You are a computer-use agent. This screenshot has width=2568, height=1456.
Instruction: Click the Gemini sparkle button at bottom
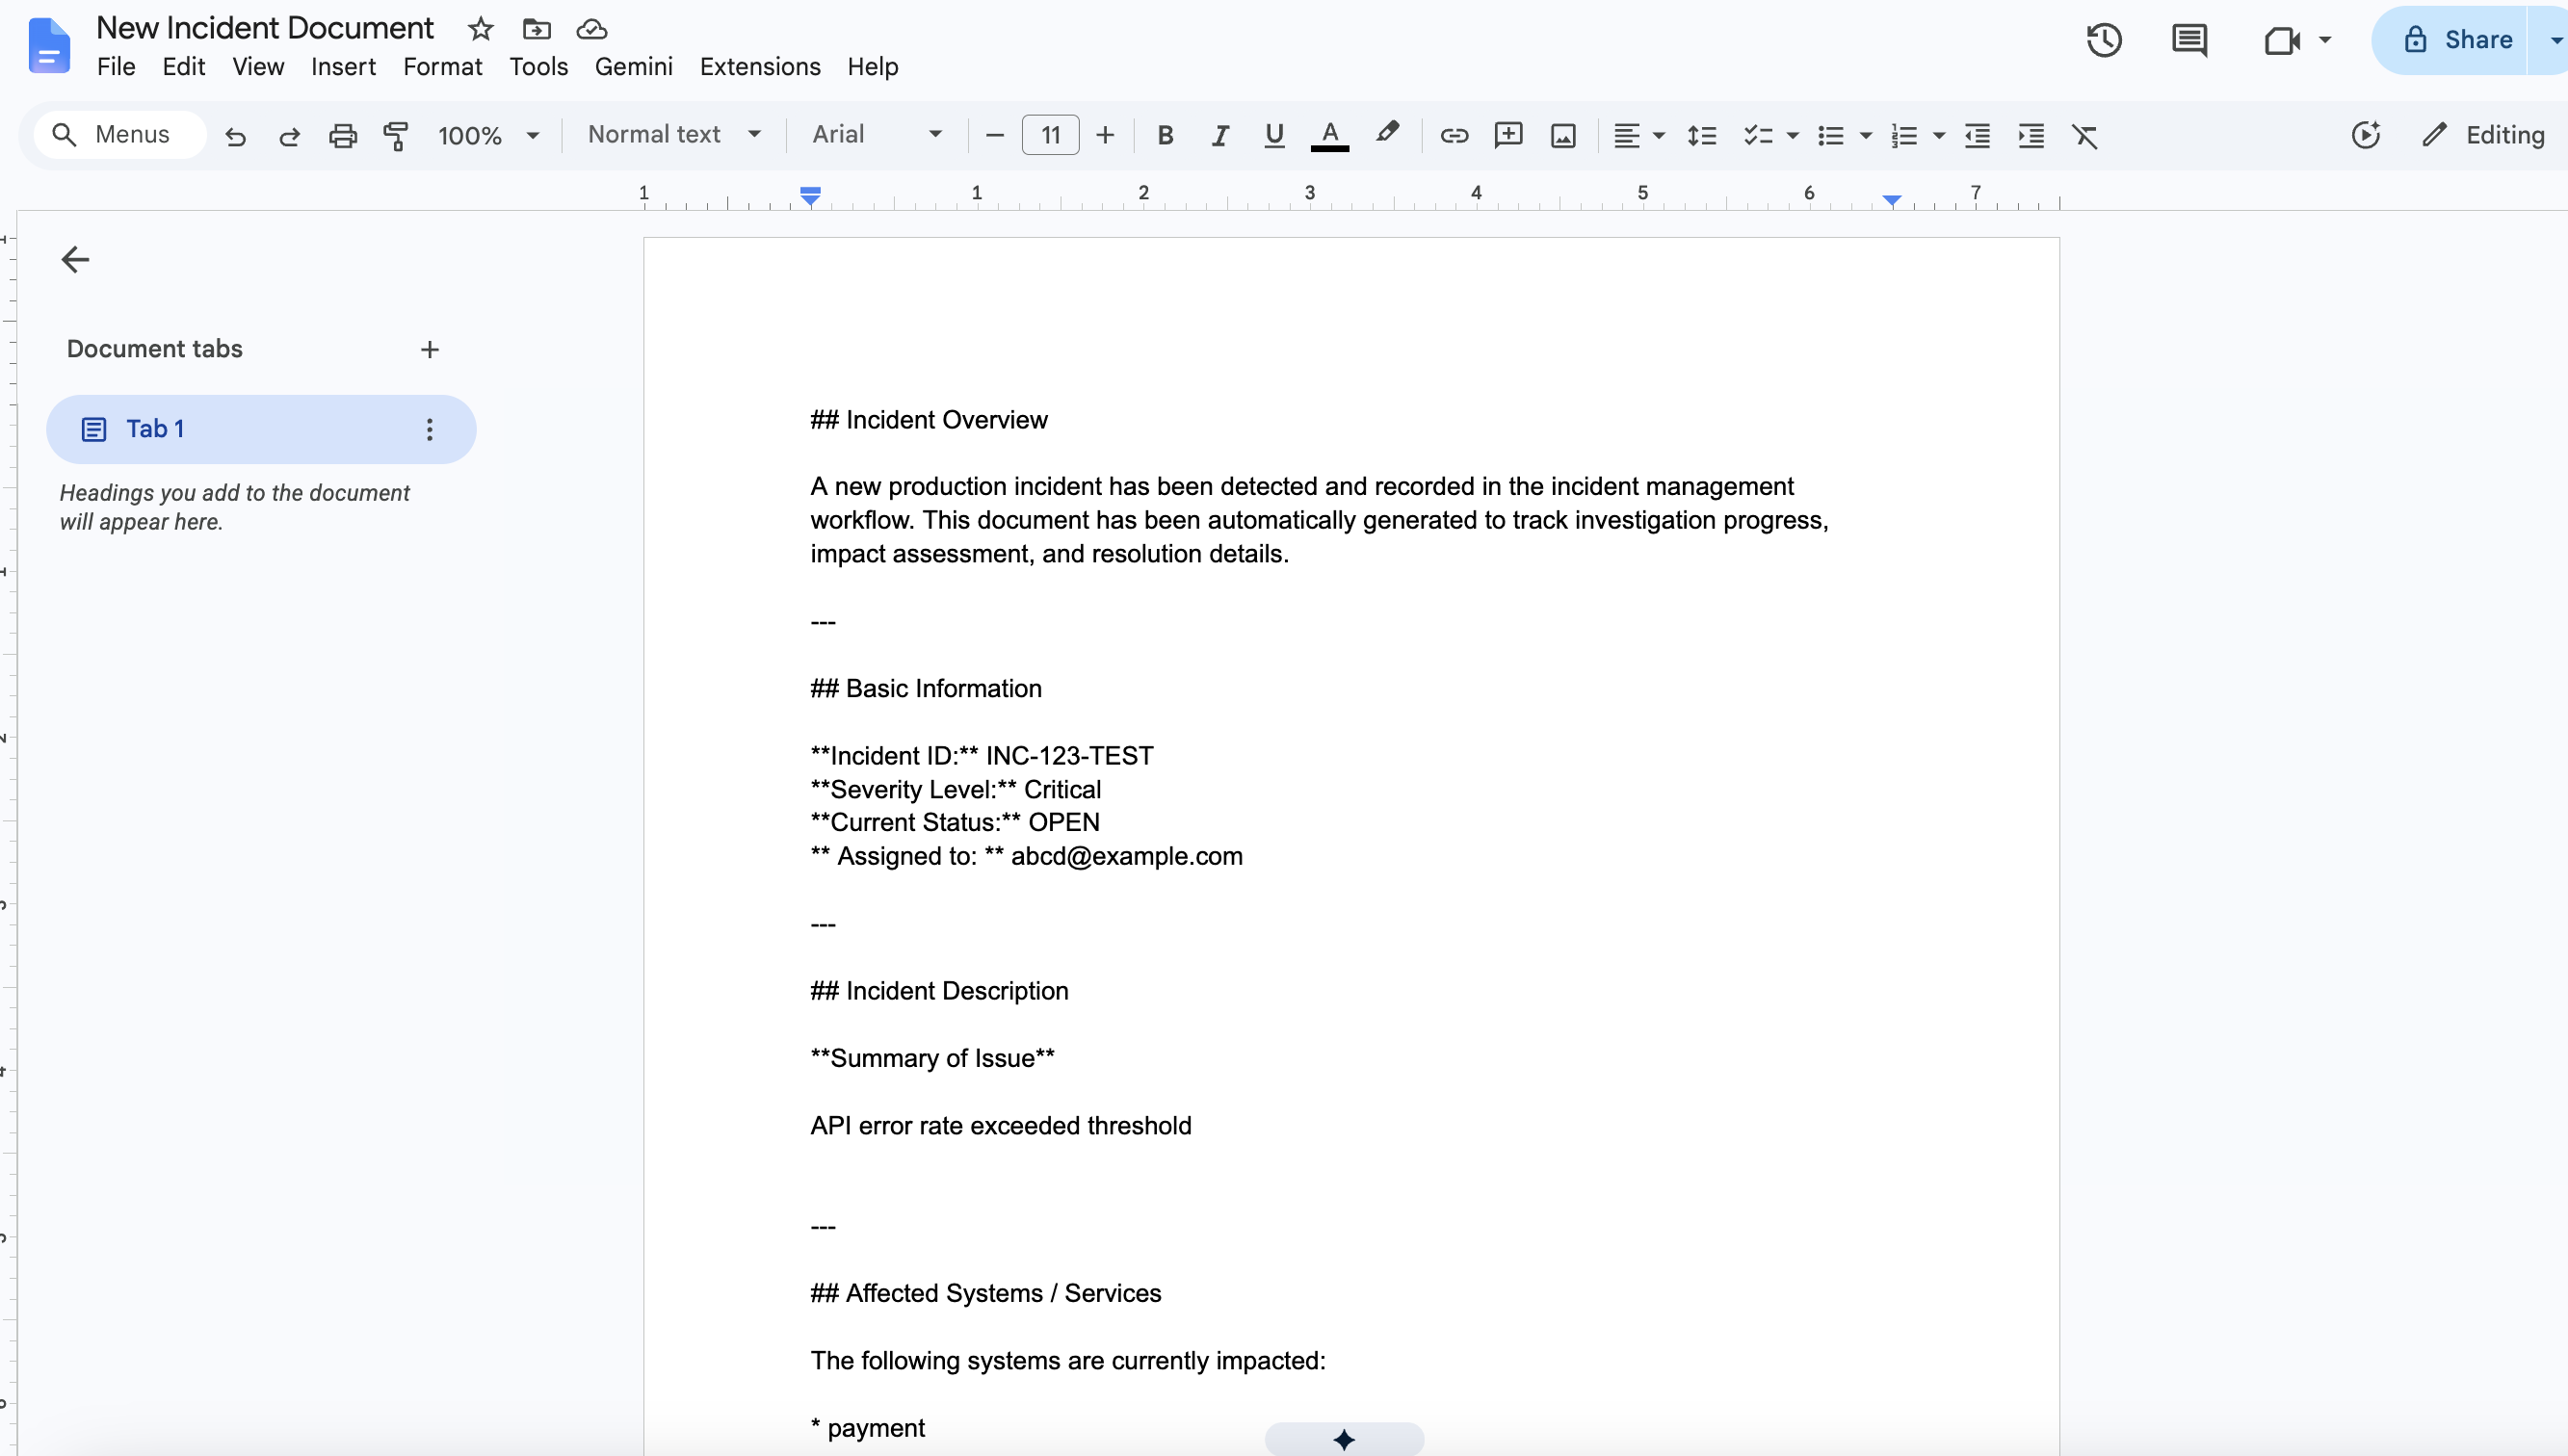point(1344,1439)
